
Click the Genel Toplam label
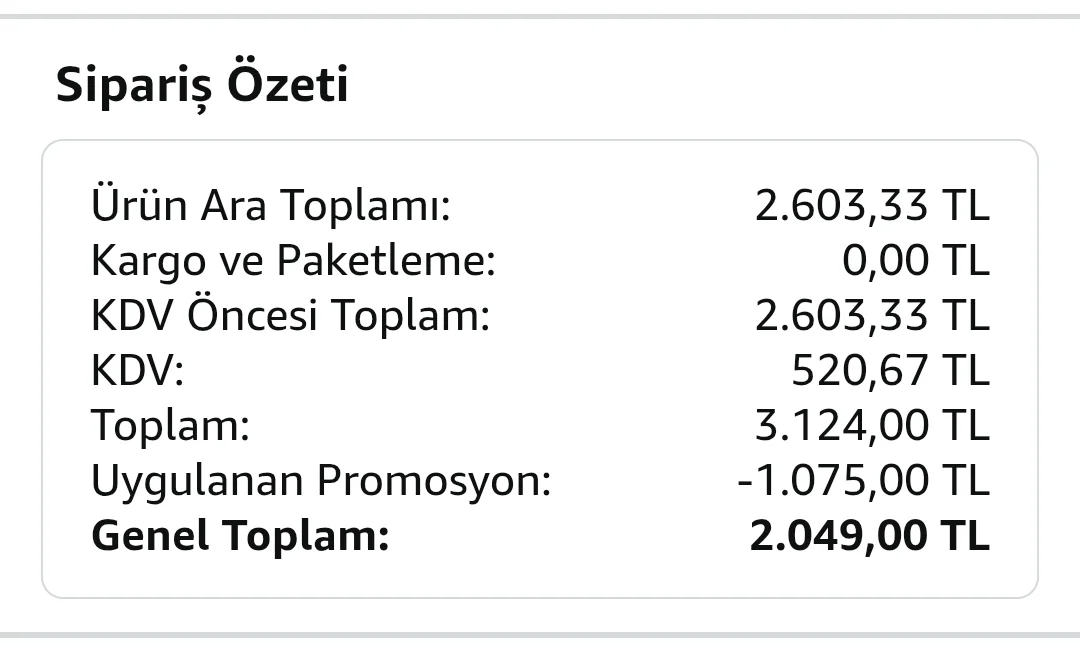point(239,537)
